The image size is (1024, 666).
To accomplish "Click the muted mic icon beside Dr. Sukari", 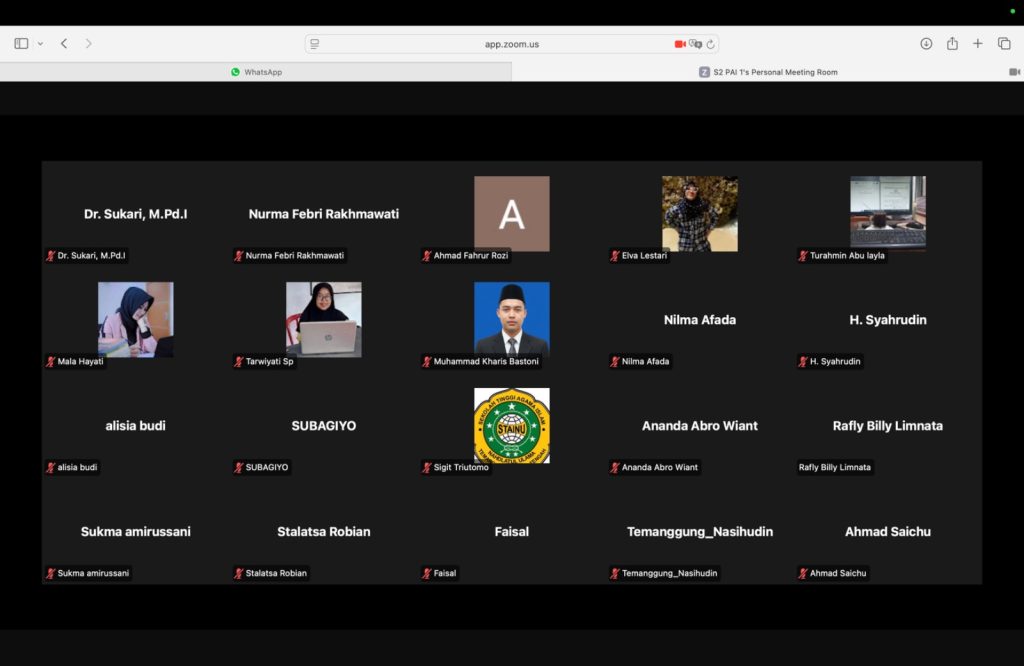I will 50,256.
